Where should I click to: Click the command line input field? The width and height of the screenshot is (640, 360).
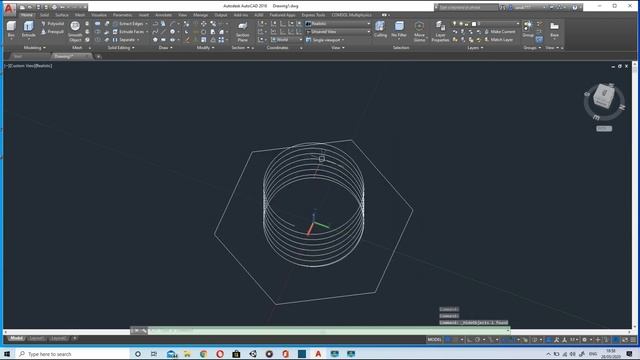[328, 331]
